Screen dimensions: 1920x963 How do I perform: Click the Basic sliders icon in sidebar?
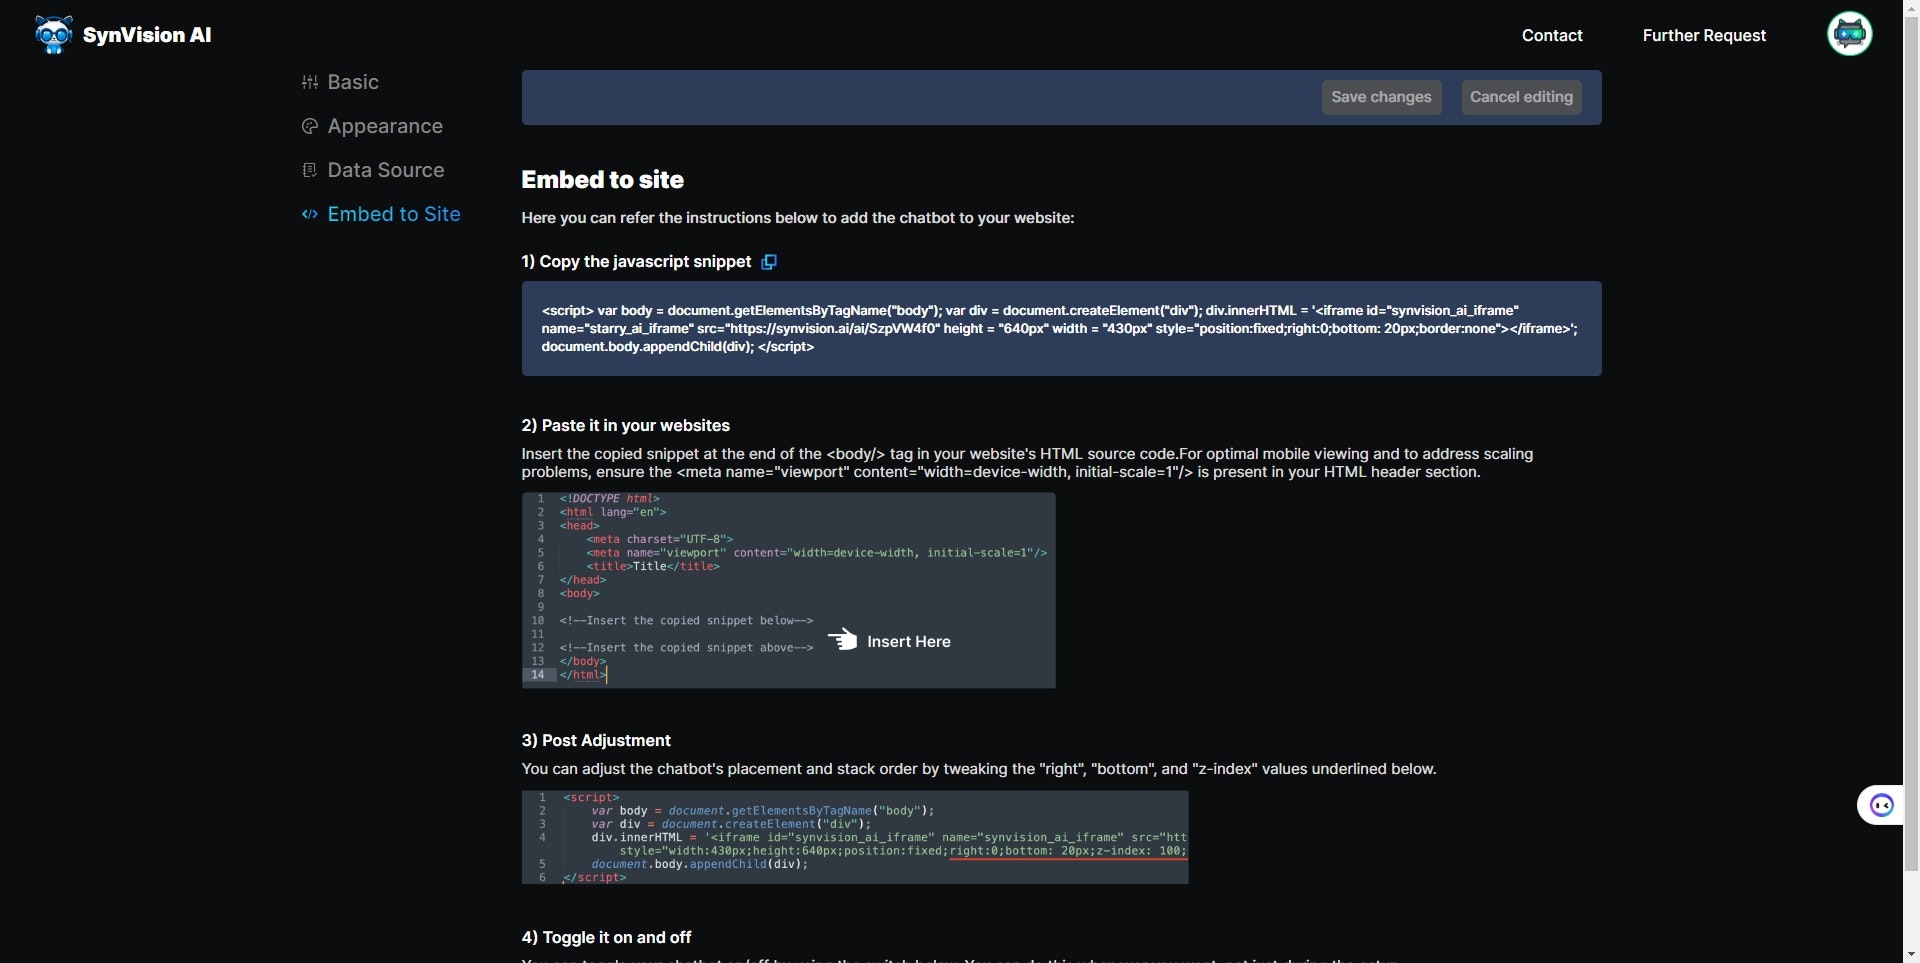[310, 82]
